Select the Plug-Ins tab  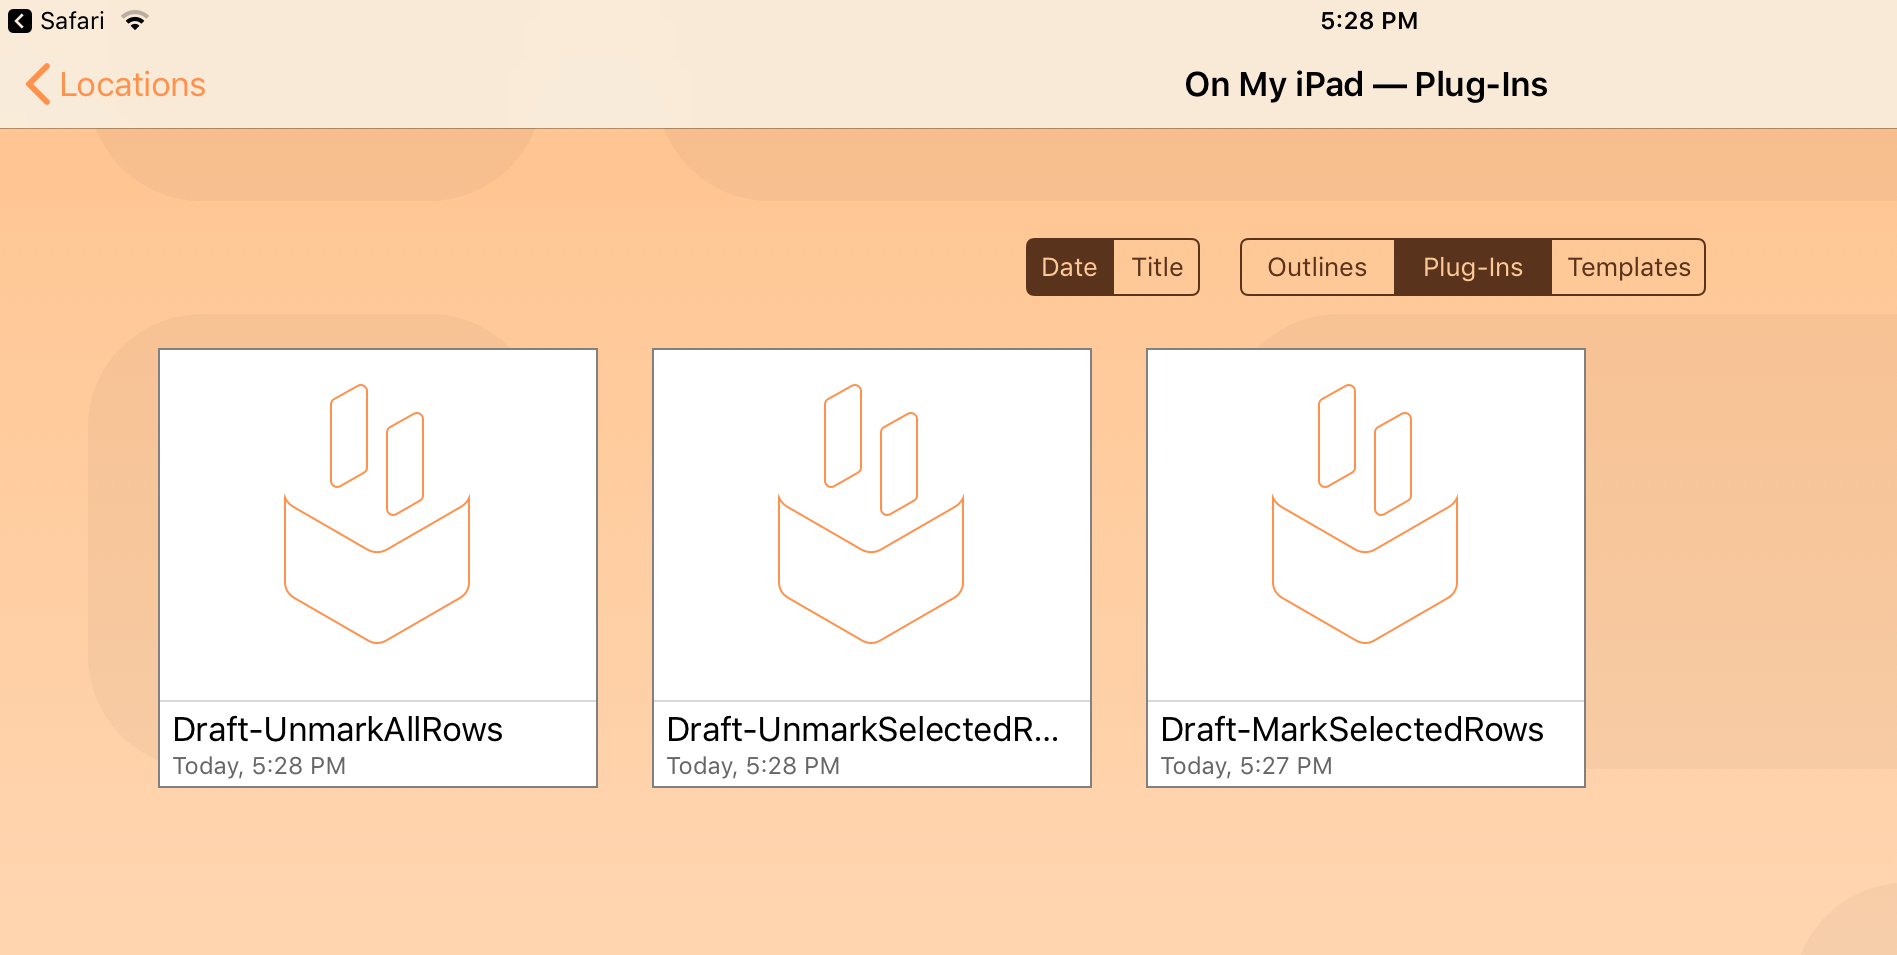point(1473,267)
